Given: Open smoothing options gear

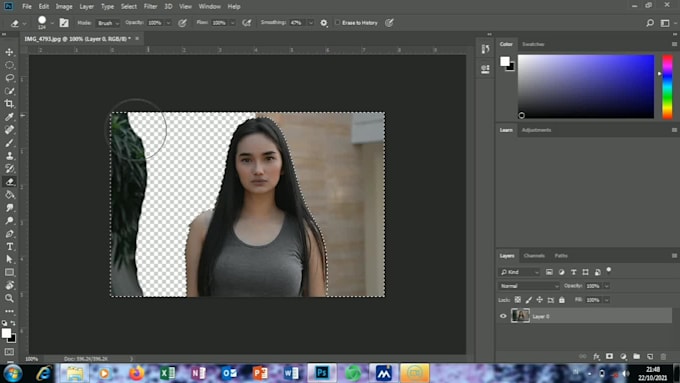Looking at the screenshot, I should click(324, 23).
